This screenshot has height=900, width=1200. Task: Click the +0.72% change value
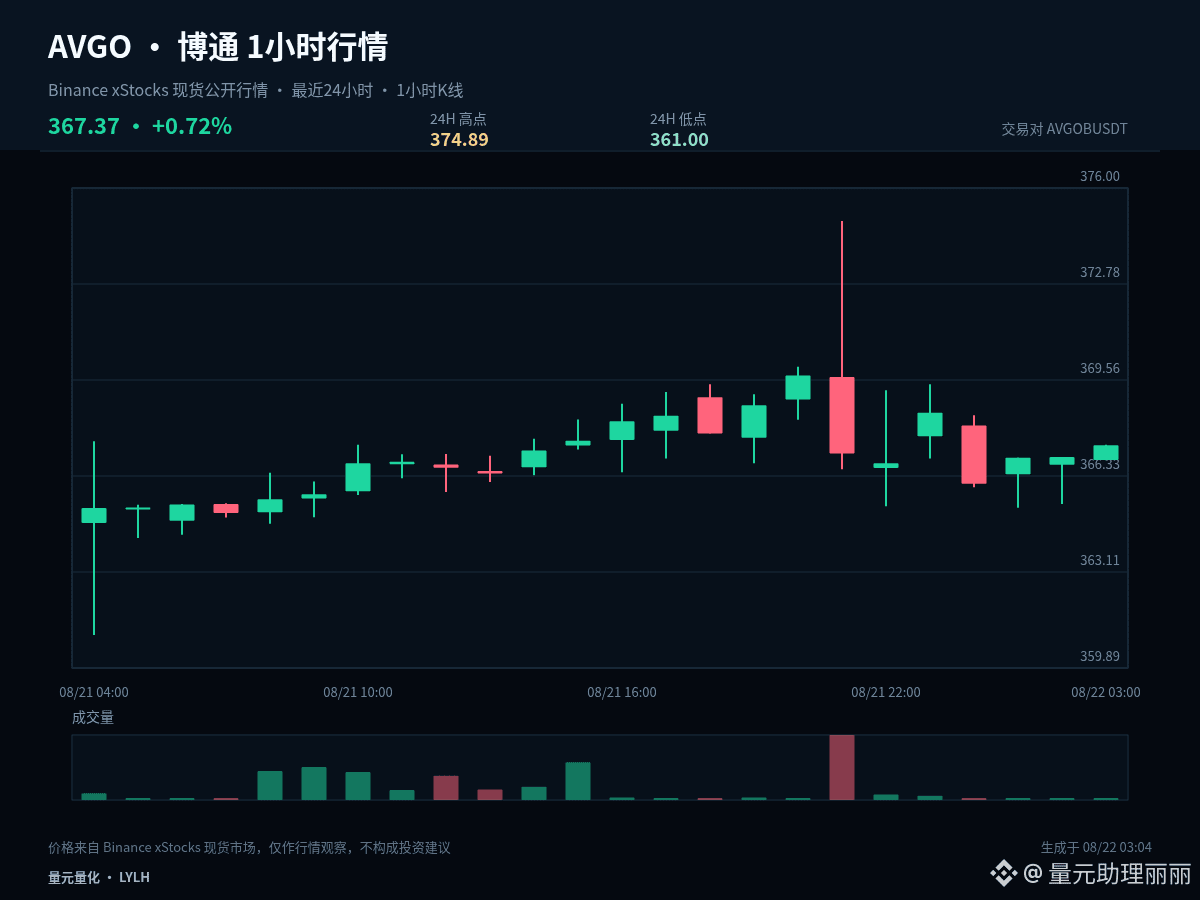(x=192, y=126)
